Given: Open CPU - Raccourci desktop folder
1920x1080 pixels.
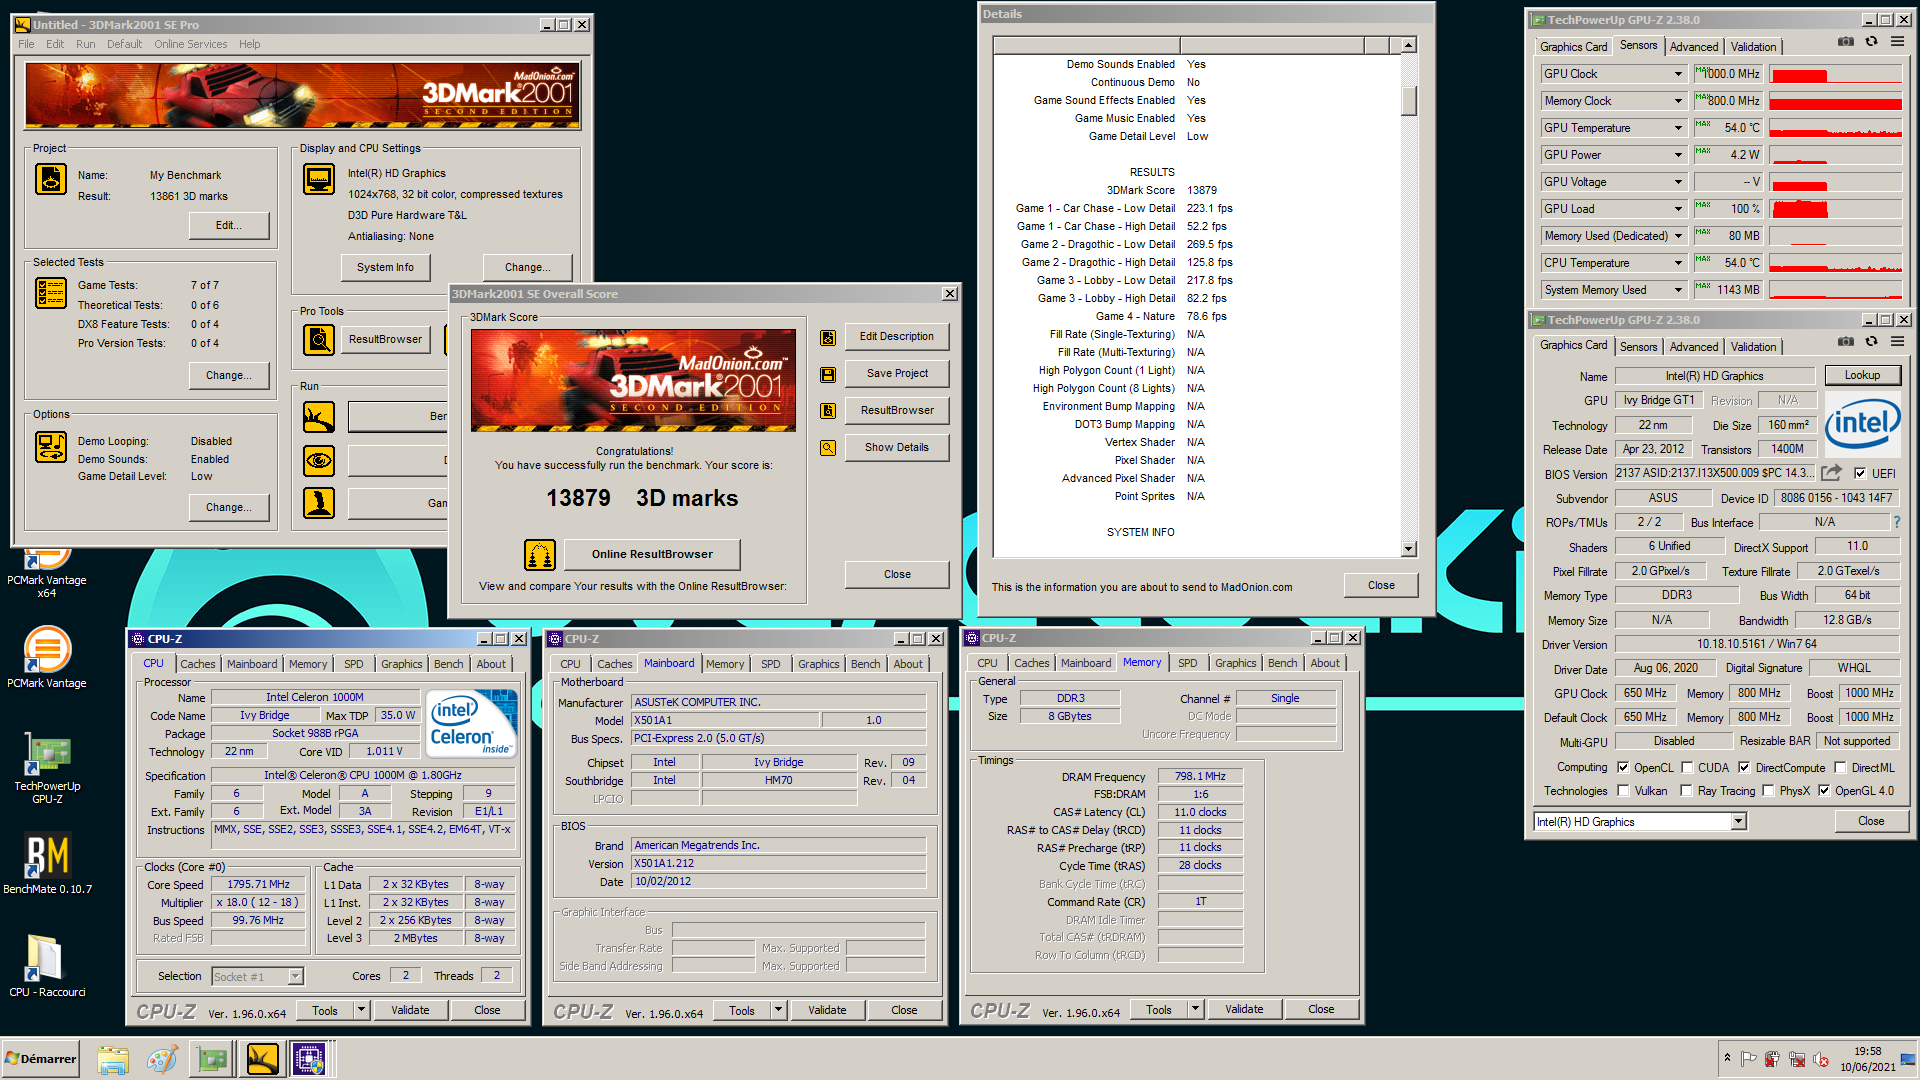Looking at the screenshot, I should 47,966.
